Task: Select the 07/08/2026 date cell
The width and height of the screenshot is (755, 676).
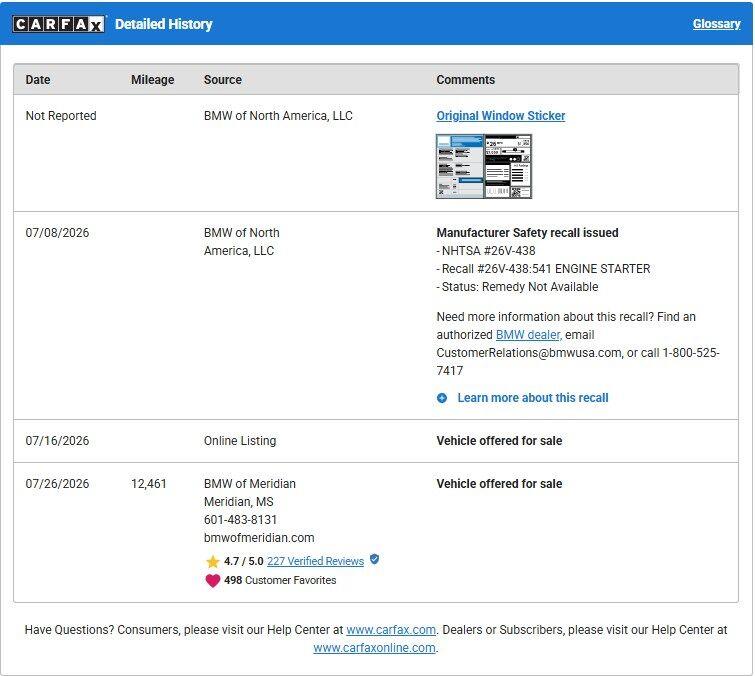Action: pos(57,233)
